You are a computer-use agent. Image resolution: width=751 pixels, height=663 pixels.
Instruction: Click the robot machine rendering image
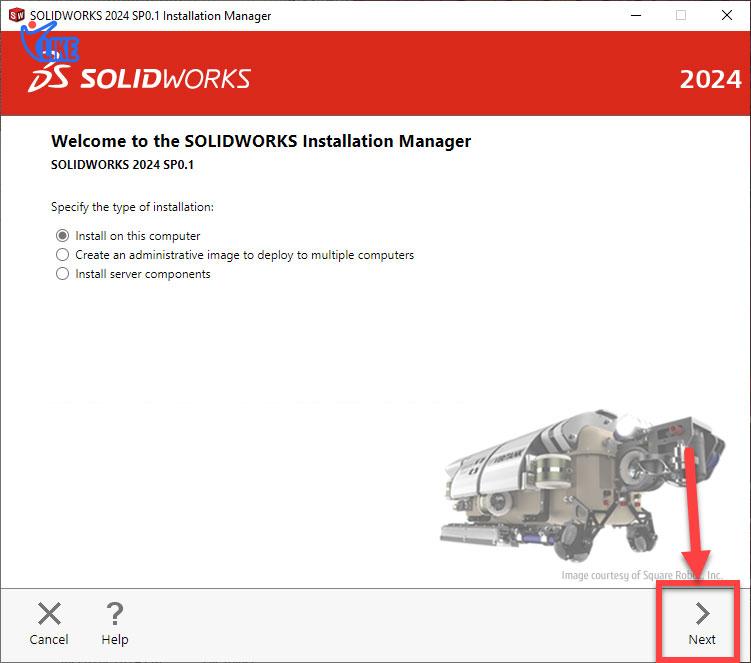click(x=582, y=485)
